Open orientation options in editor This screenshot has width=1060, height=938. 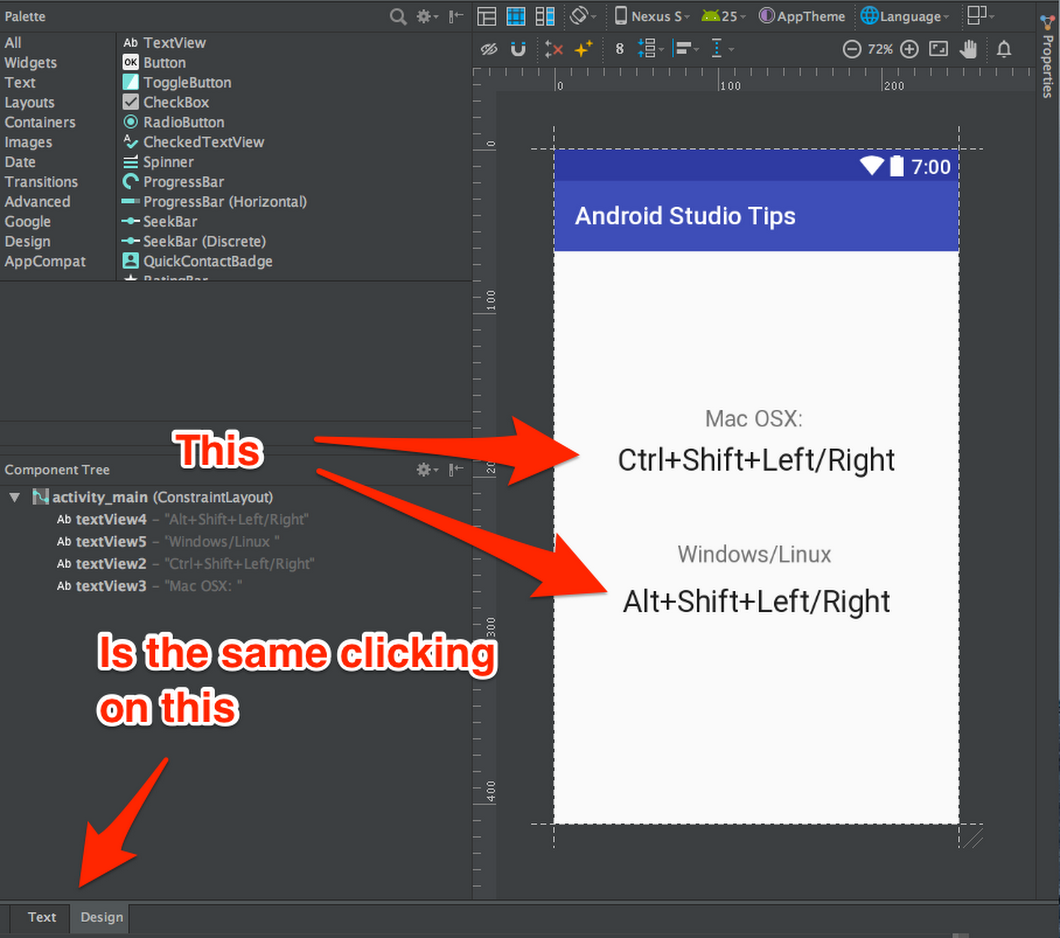[582, 16]
